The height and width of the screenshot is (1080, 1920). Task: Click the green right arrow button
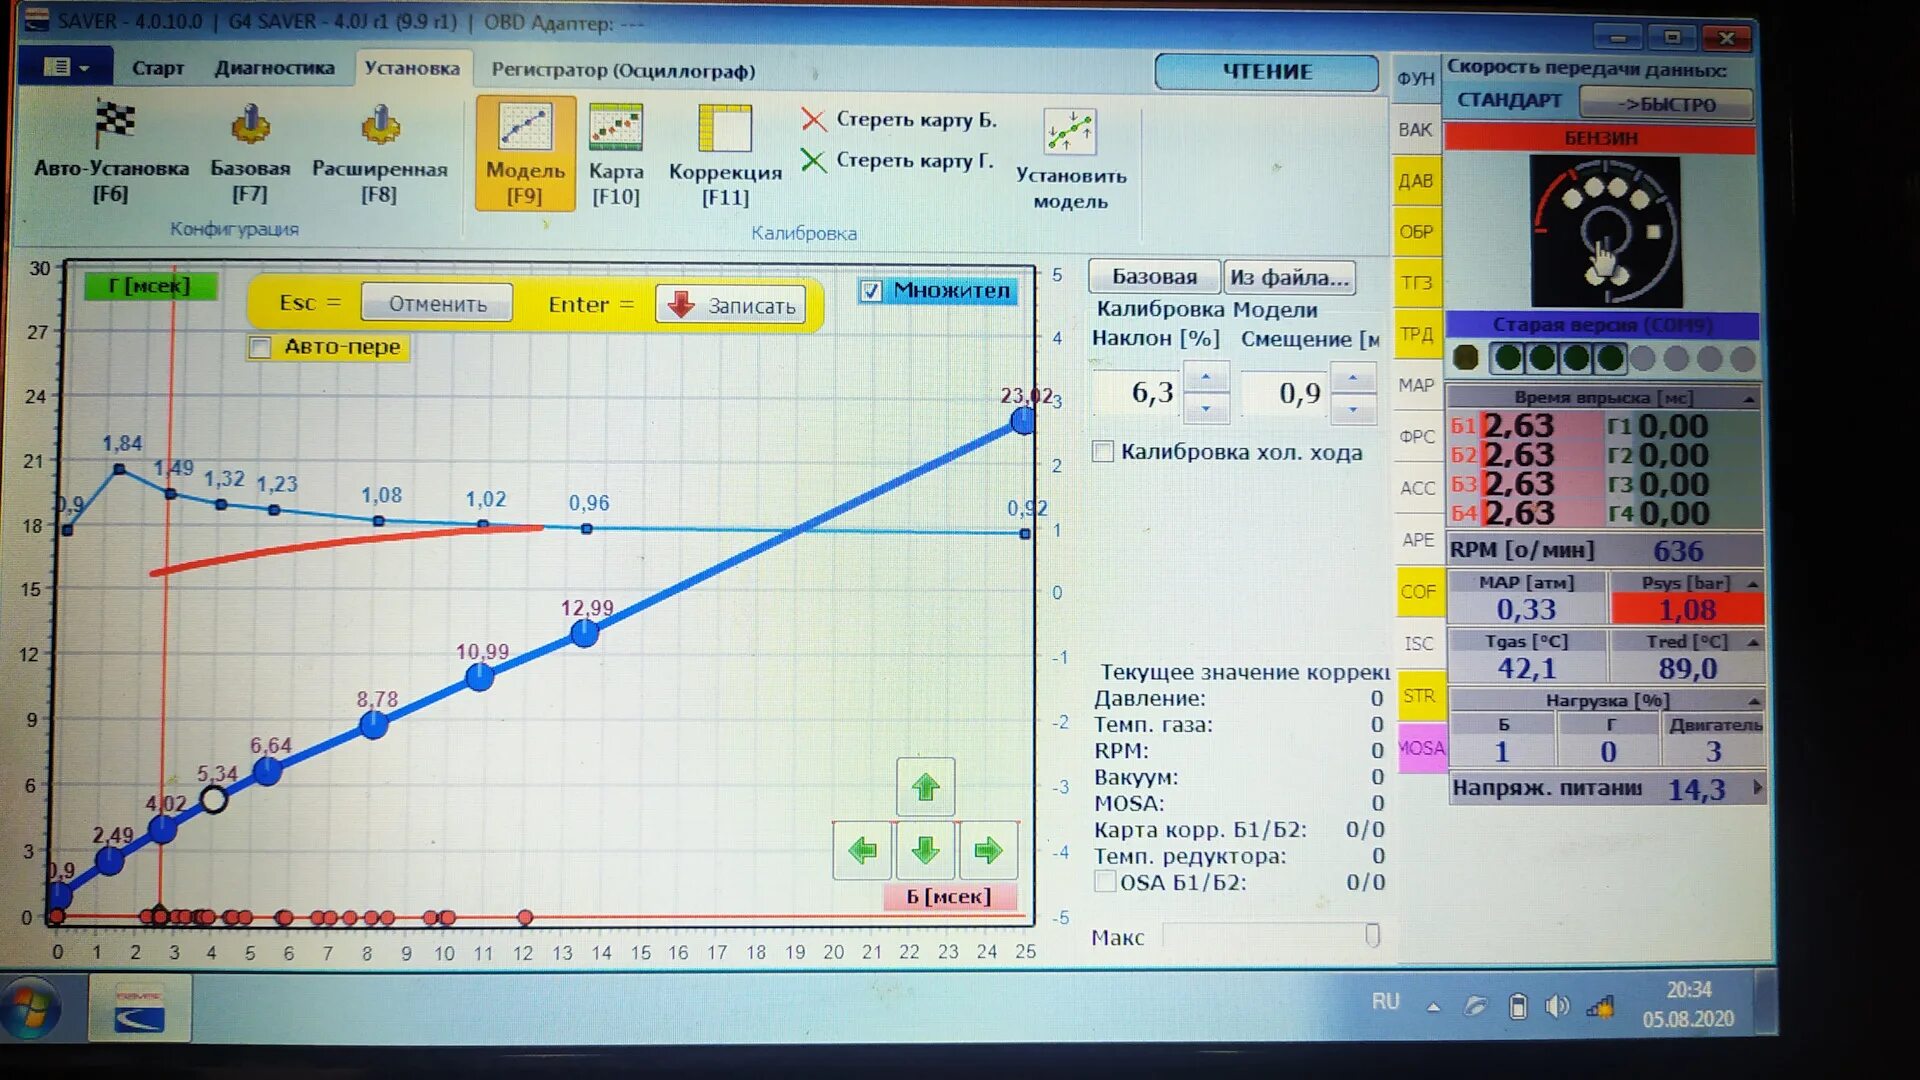tap(988, 850)
